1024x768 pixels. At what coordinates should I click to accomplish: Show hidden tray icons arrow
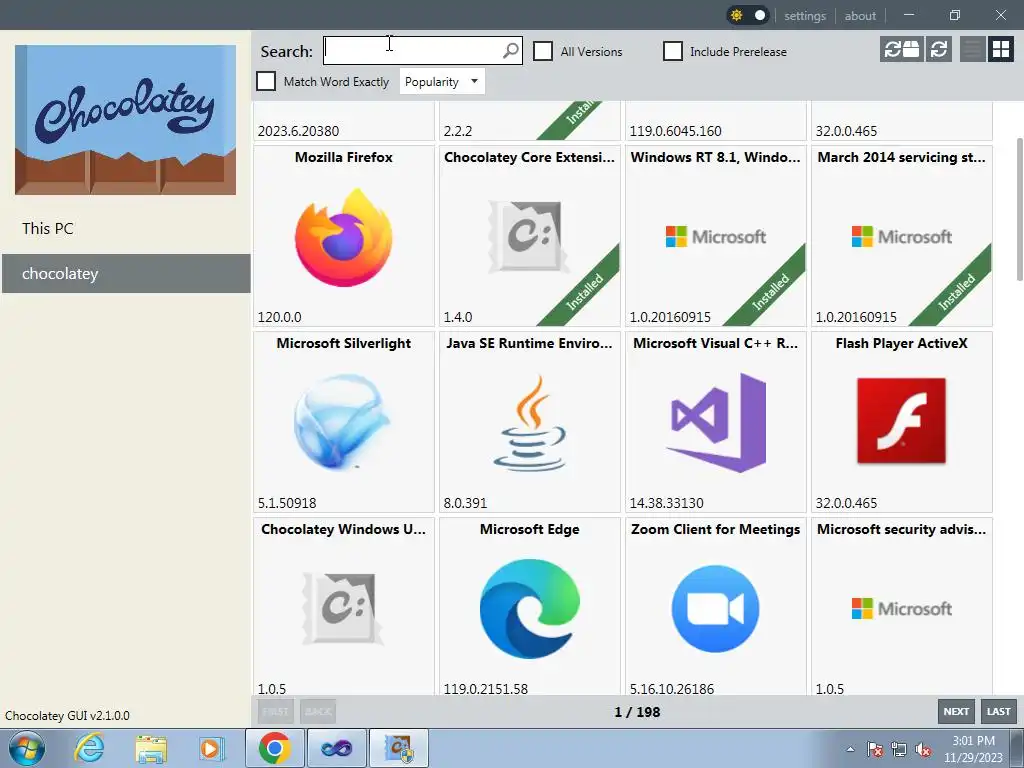pyautogui.click(x=850, y=749)
